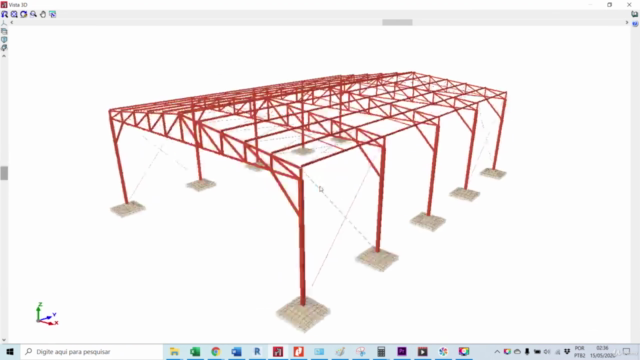Click the 'Digite aqui para pesquisar' search box
The height and width of the screenshot is (360, 640).
pyautogui.click(x=92, y=351)
